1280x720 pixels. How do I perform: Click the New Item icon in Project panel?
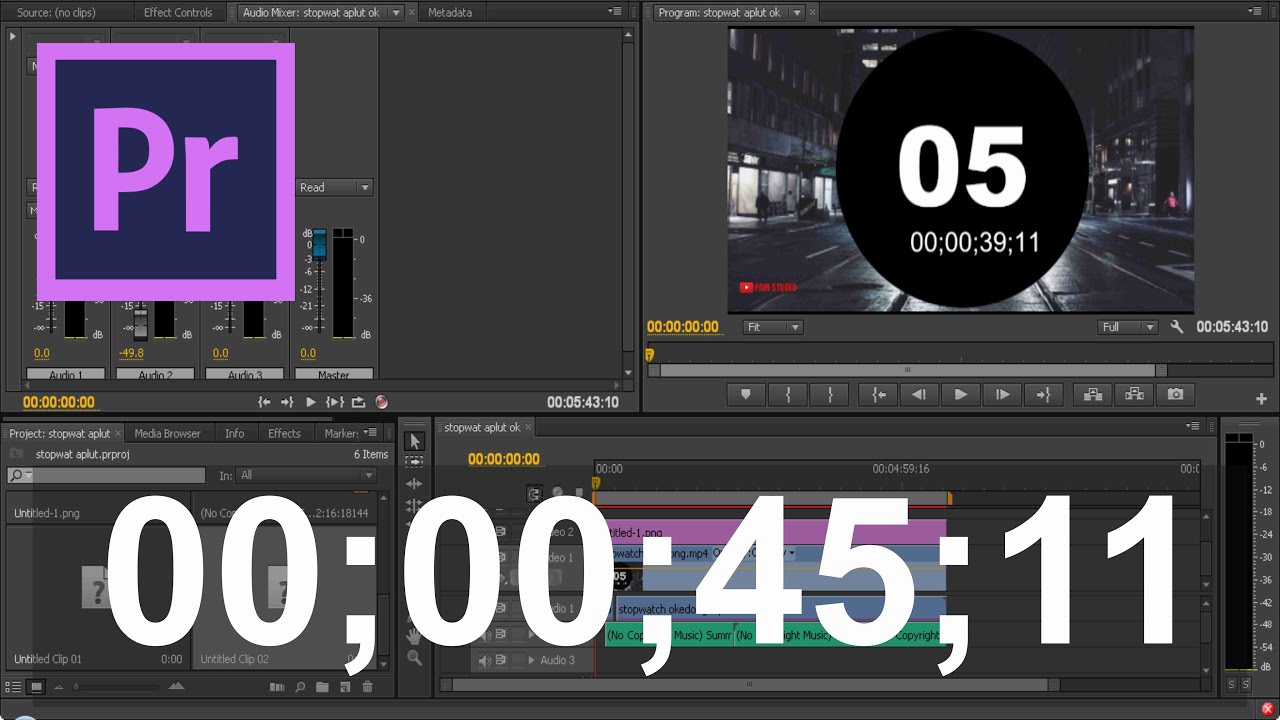click(345, 687)
